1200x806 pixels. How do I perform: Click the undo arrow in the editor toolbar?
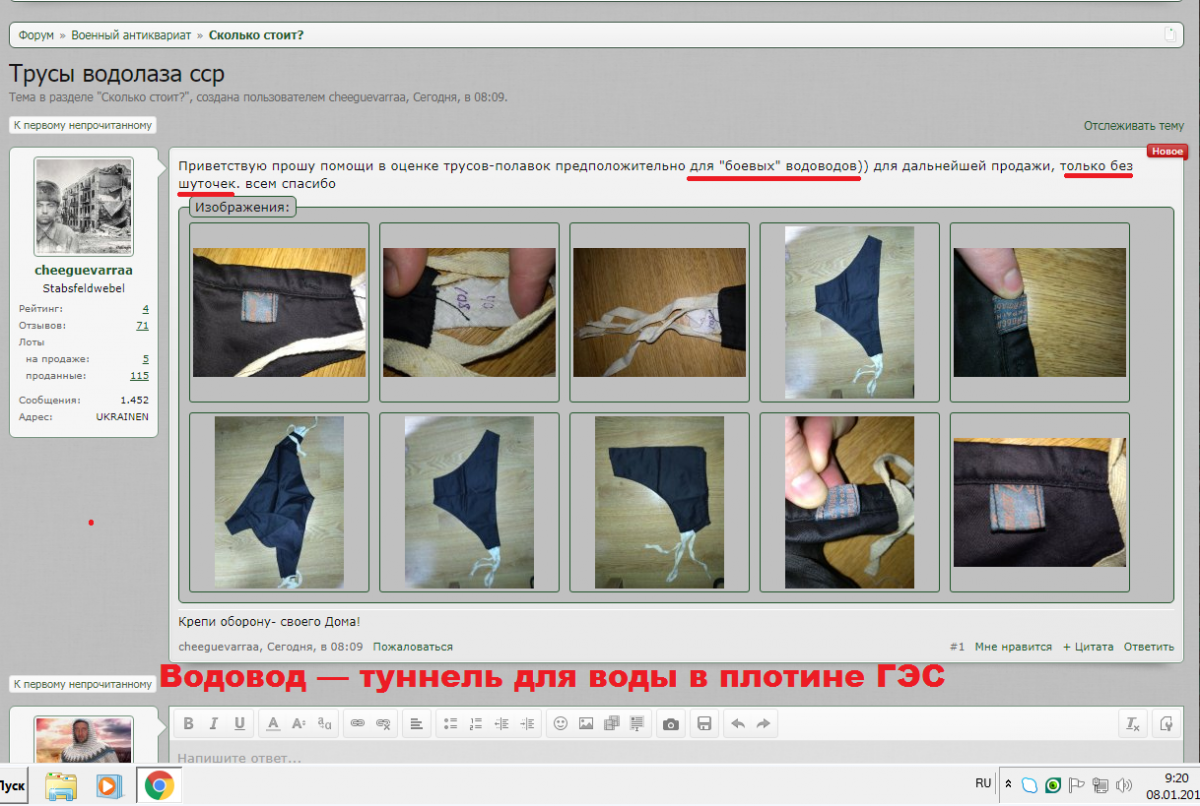[x=738, y=723]
